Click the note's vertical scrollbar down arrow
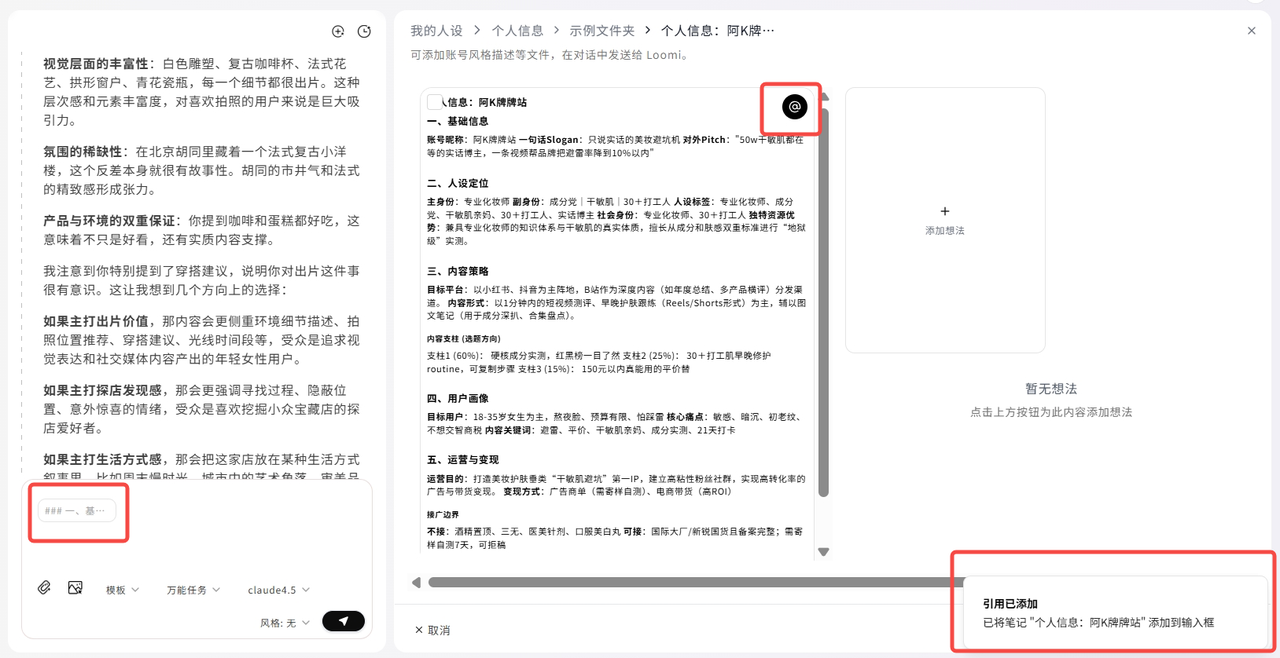 [823, 551]
